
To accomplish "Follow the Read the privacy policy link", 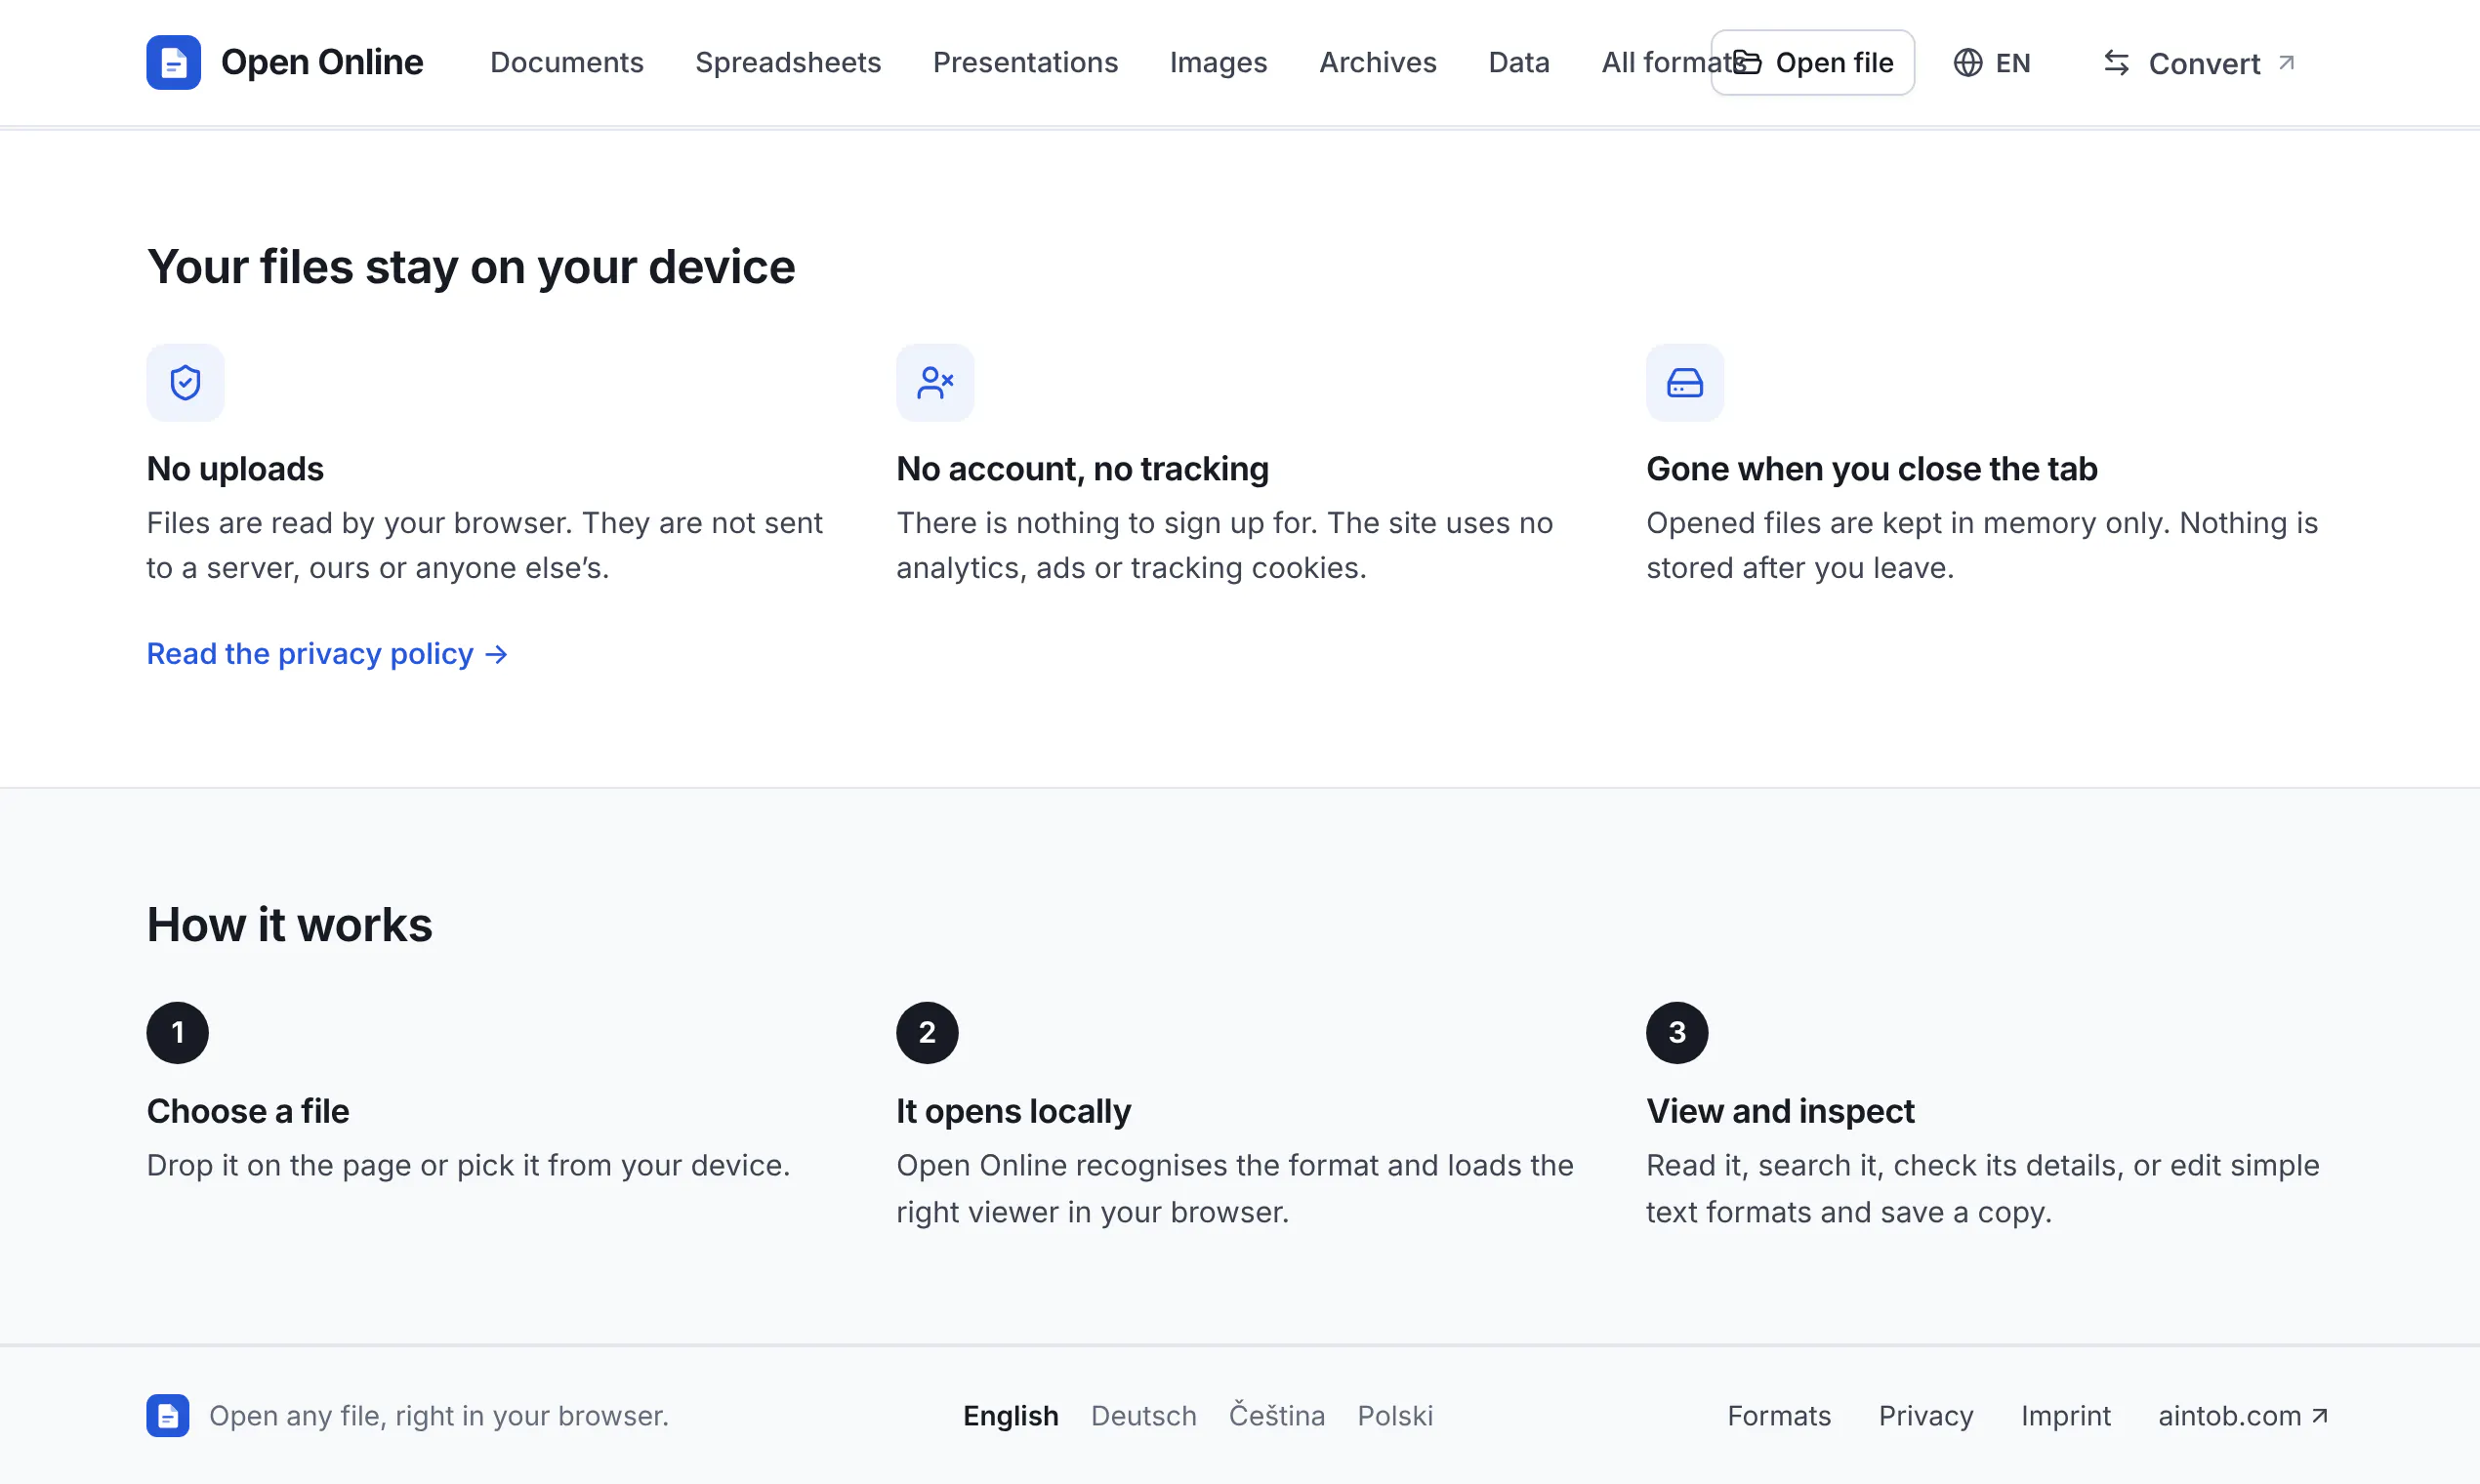I will 327,653.
